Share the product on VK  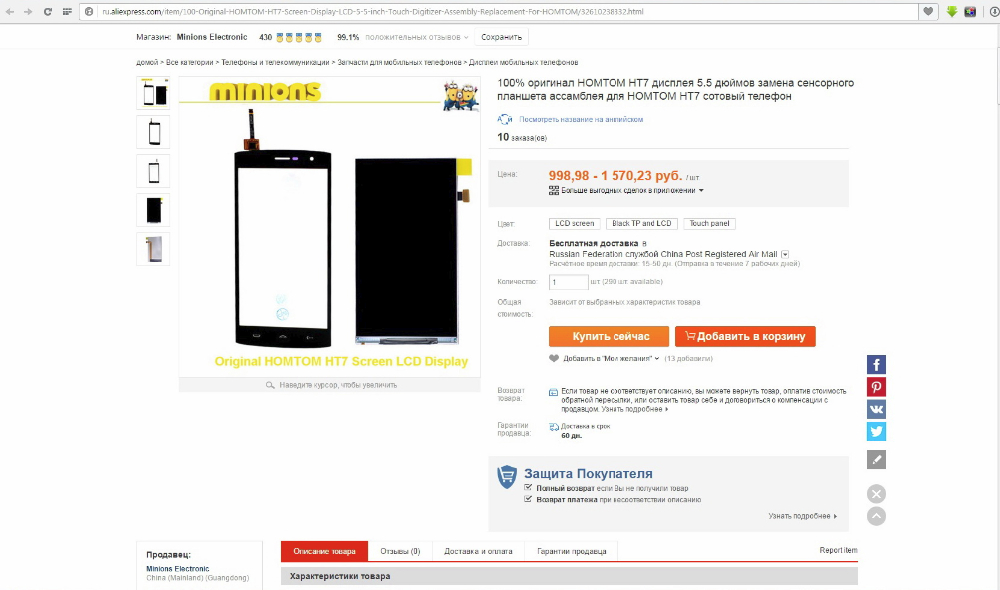tap(876, 409)
